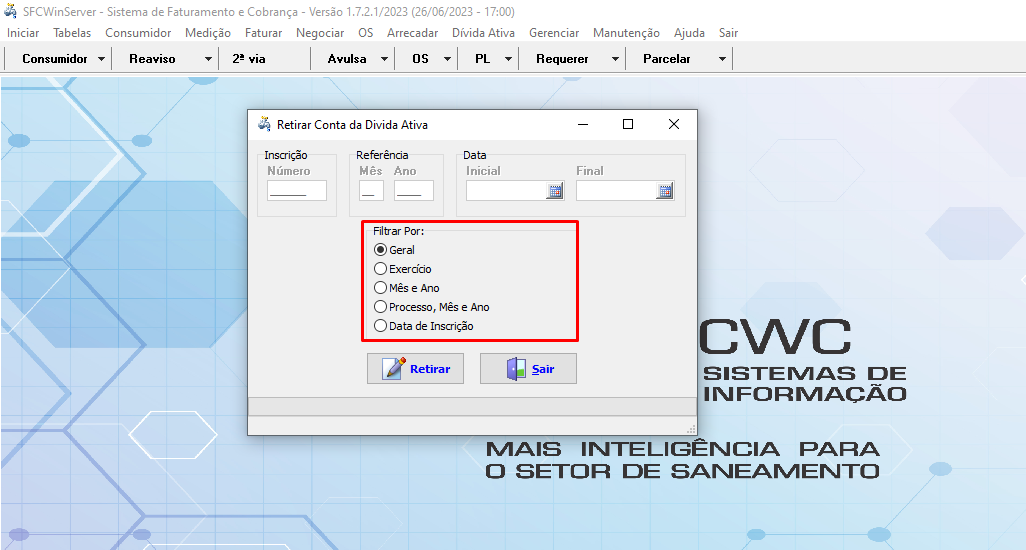Open the Tabelas menu
This screenshot has height=550, width=1026.
(72, 33)
